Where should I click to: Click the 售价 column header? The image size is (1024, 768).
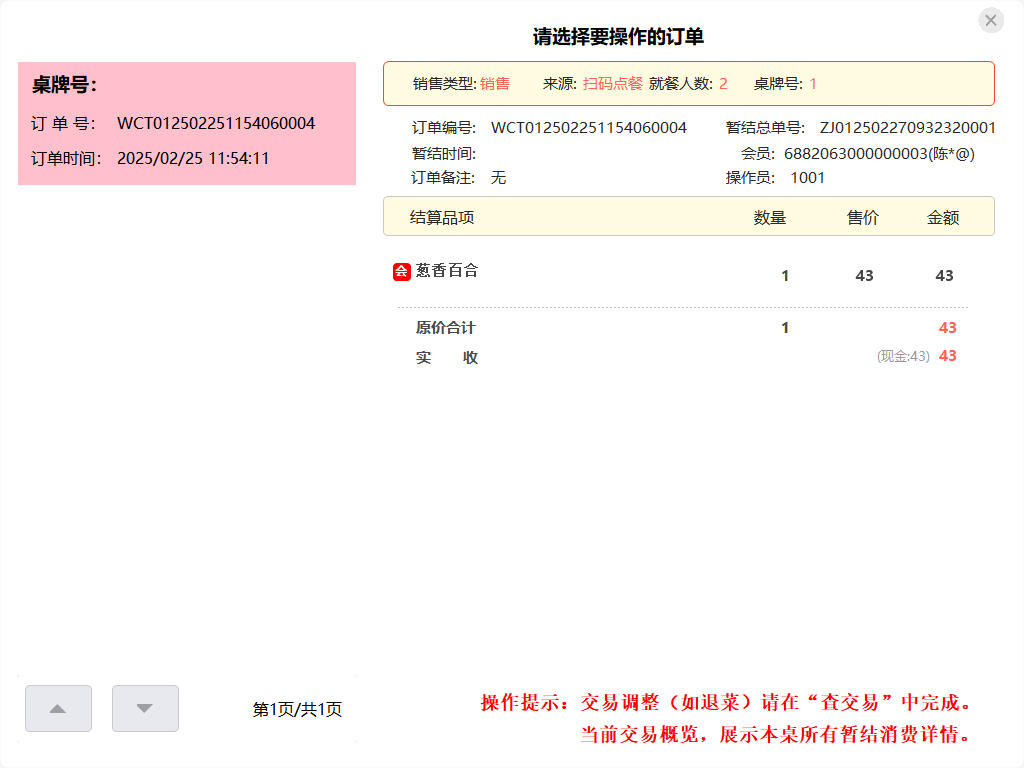(x=861, y=216)
